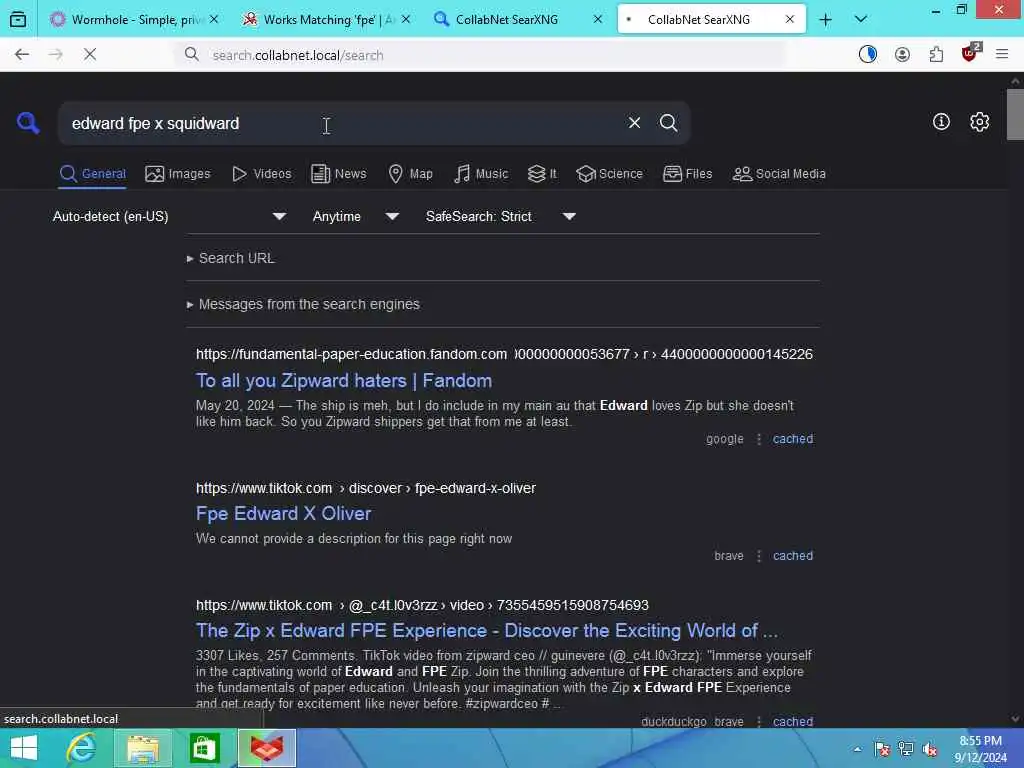Click the active red browser taskbar icon
This screenshot has width=1024, height=768.
267,748
